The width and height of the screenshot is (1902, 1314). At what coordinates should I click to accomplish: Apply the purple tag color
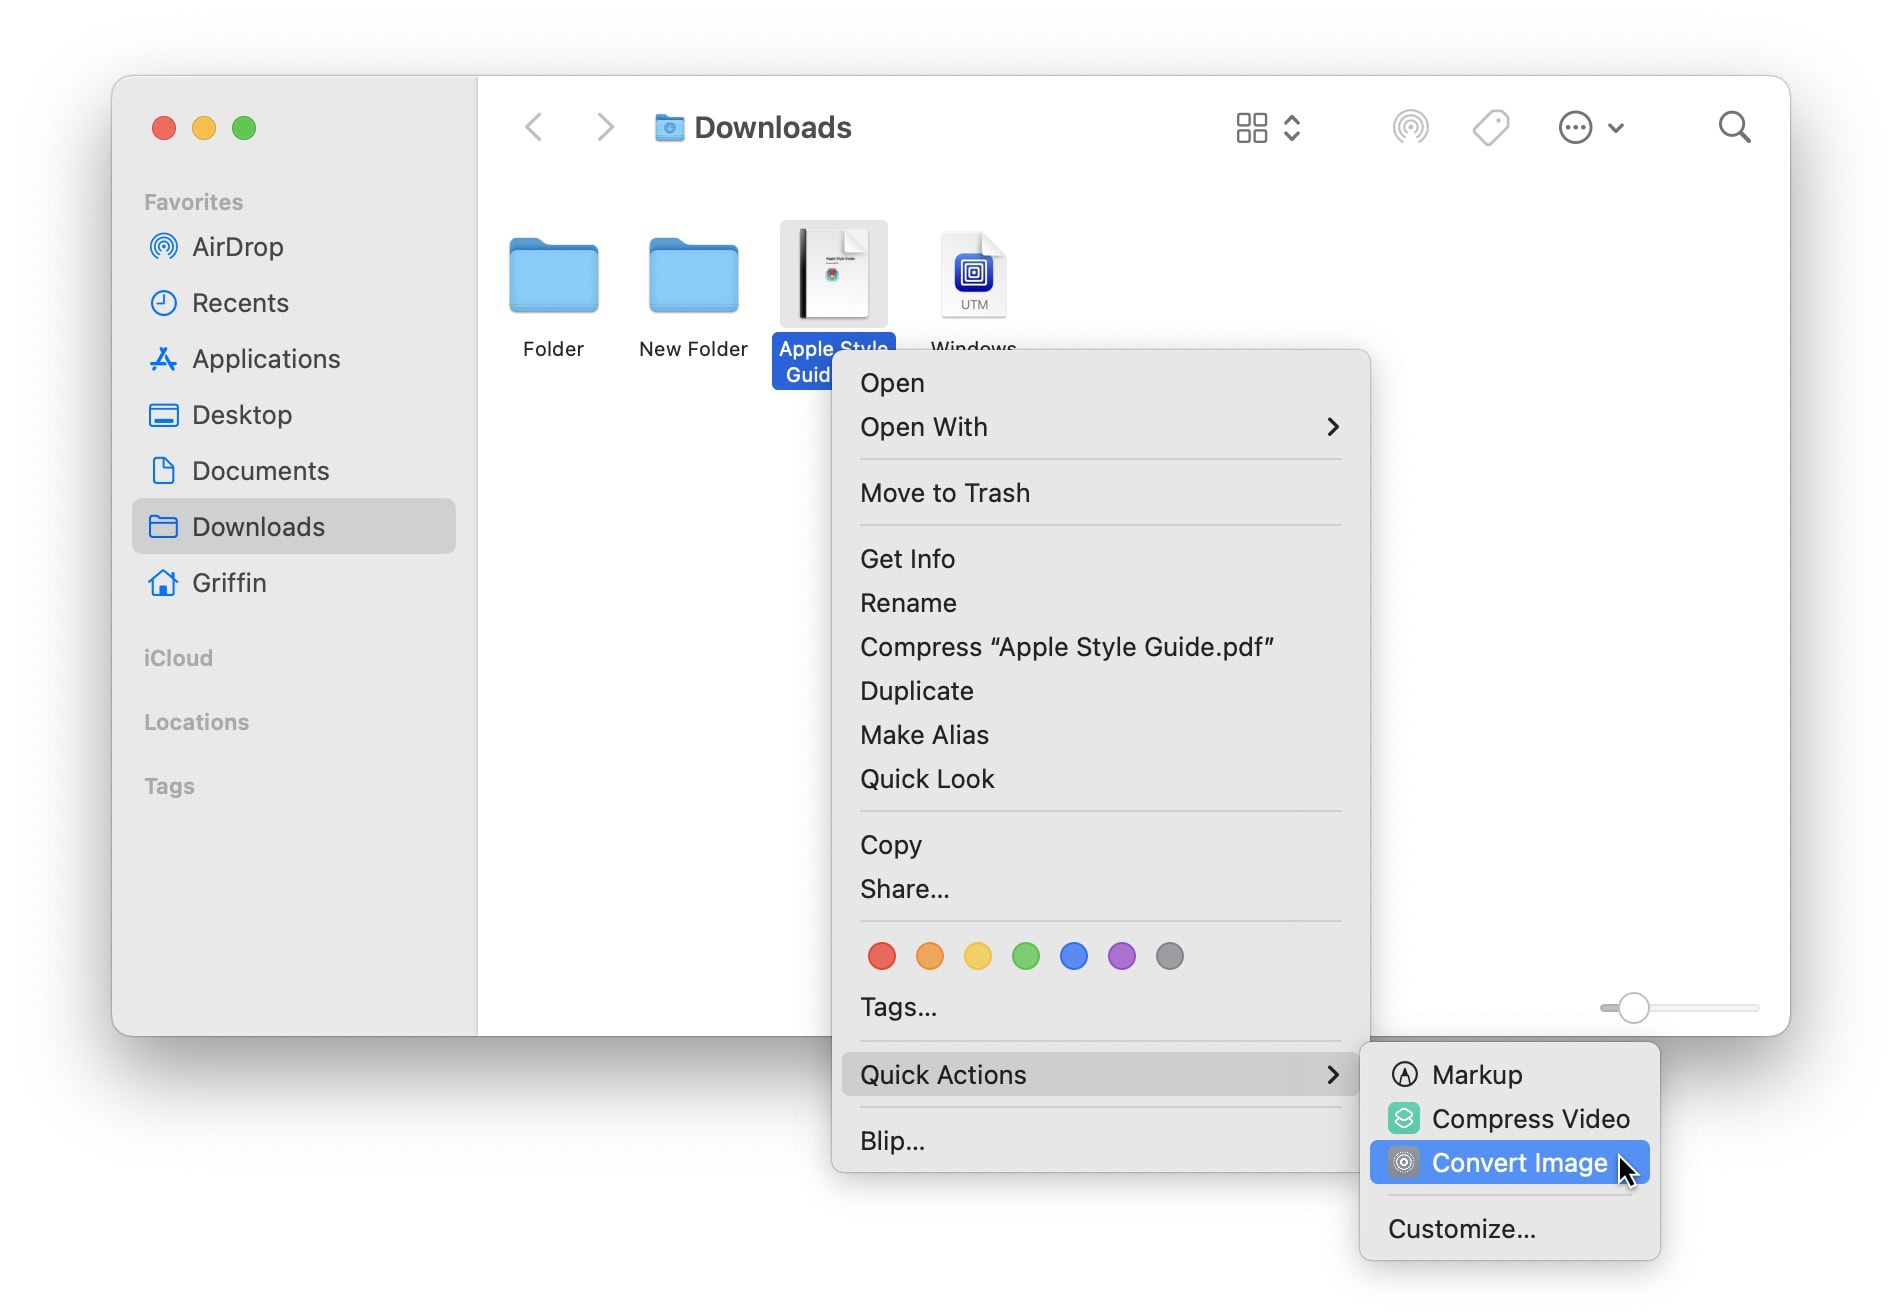coord(1121,956)
